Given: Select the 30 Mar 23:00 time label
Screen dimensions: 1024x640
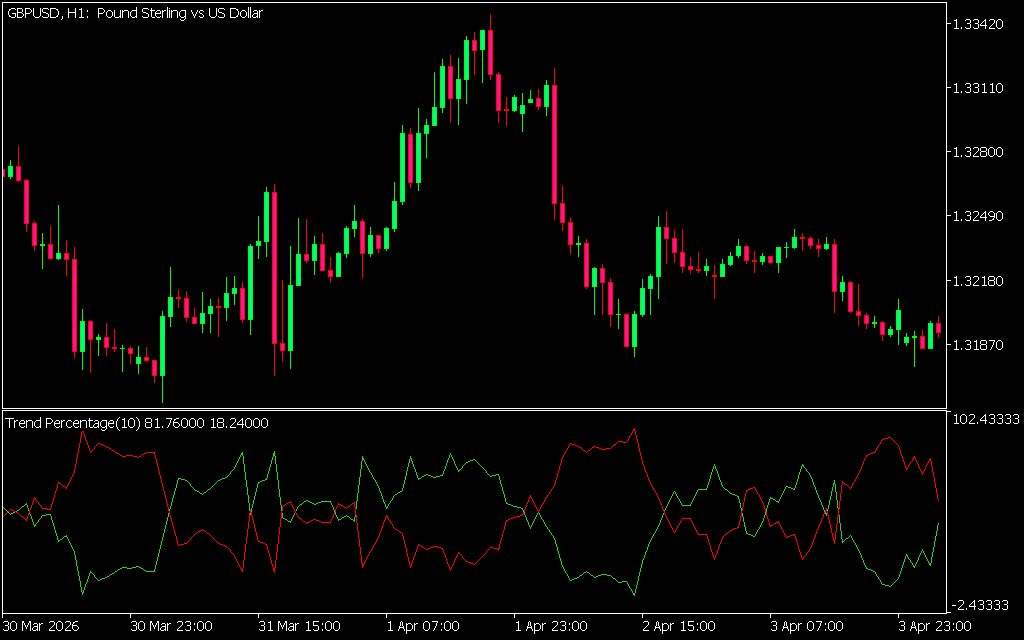Looking at the screenshot, I should 171,626.
